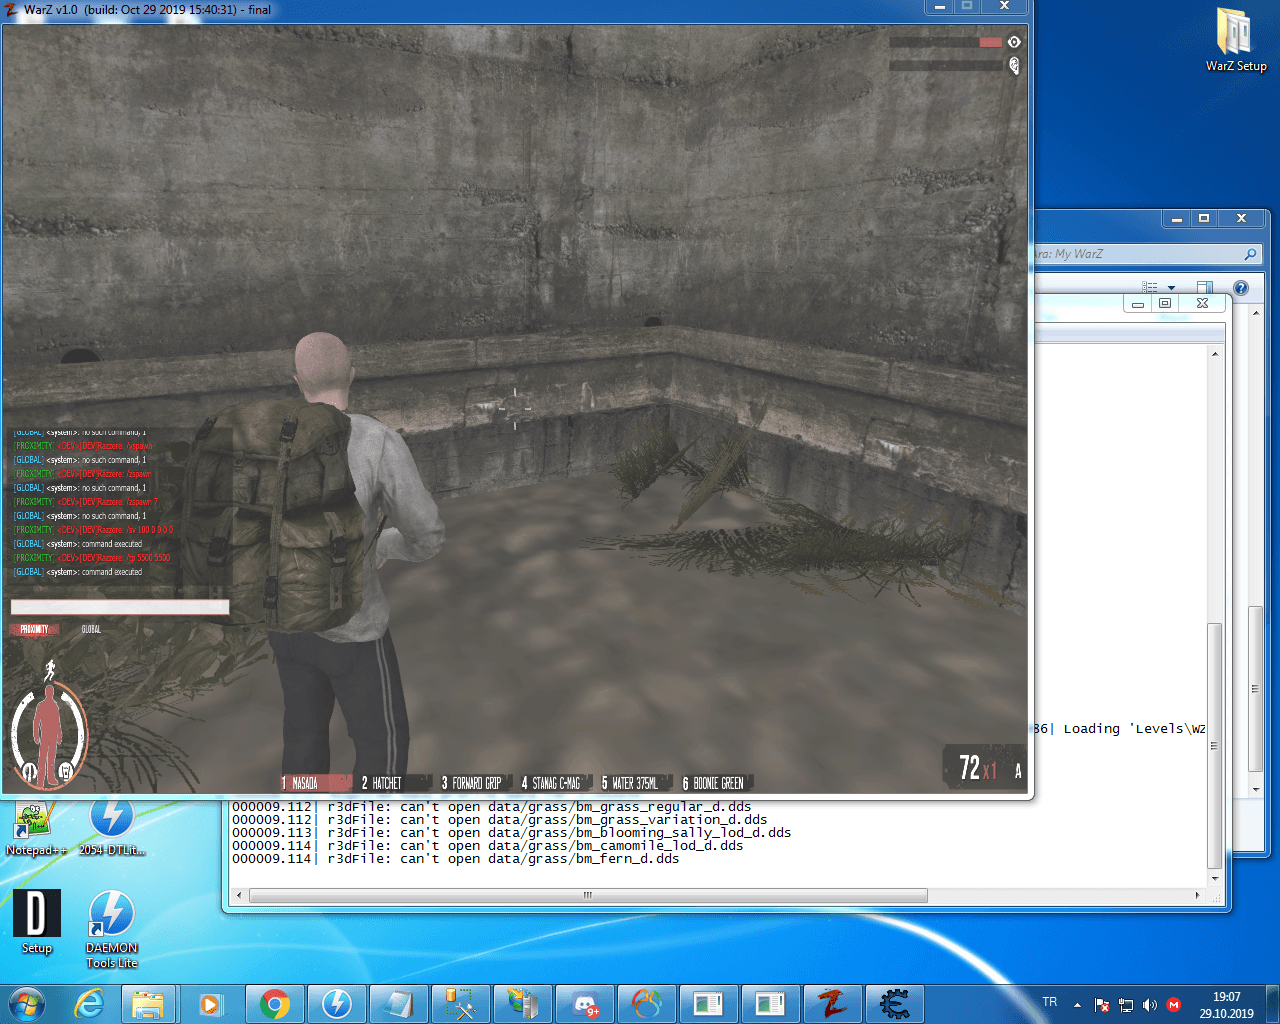Select quick slot 1 Masada
The height and width of the screenshot is (1024, 1280).
[315, 783]
